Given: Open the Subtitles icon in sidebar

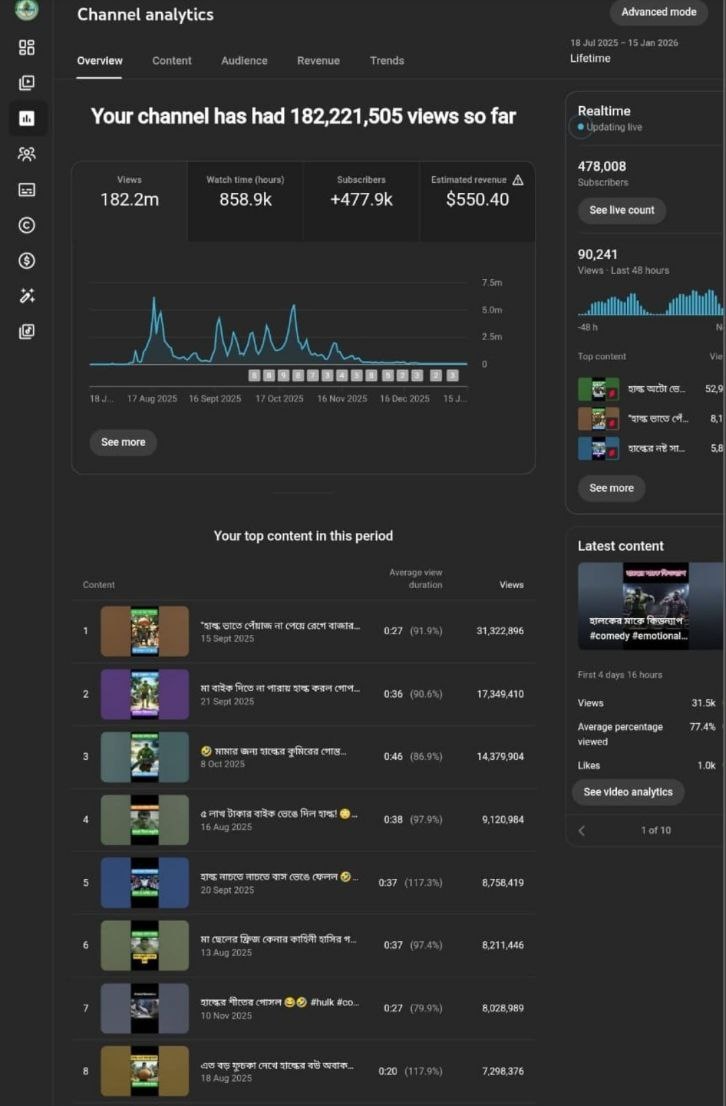Looking at the screenshot, I should (x=27, y=189).
